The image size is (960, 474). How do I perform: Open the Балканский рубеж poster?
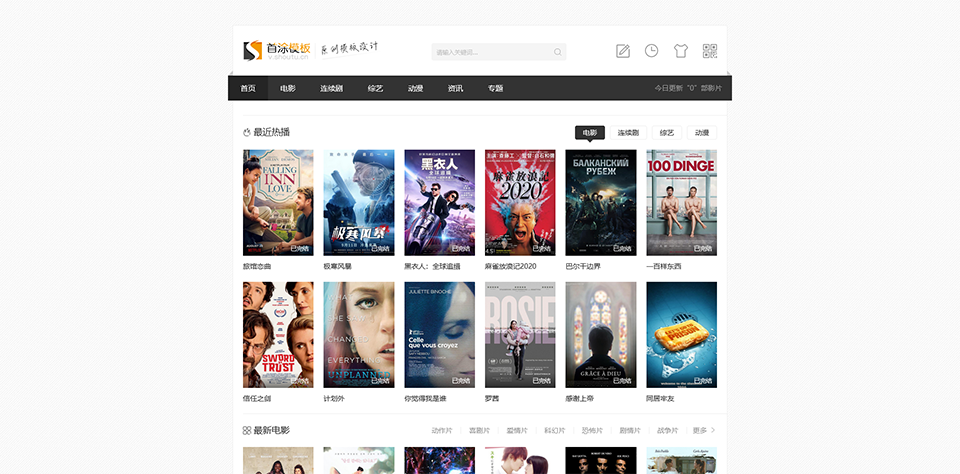click(x=601, y=203)
